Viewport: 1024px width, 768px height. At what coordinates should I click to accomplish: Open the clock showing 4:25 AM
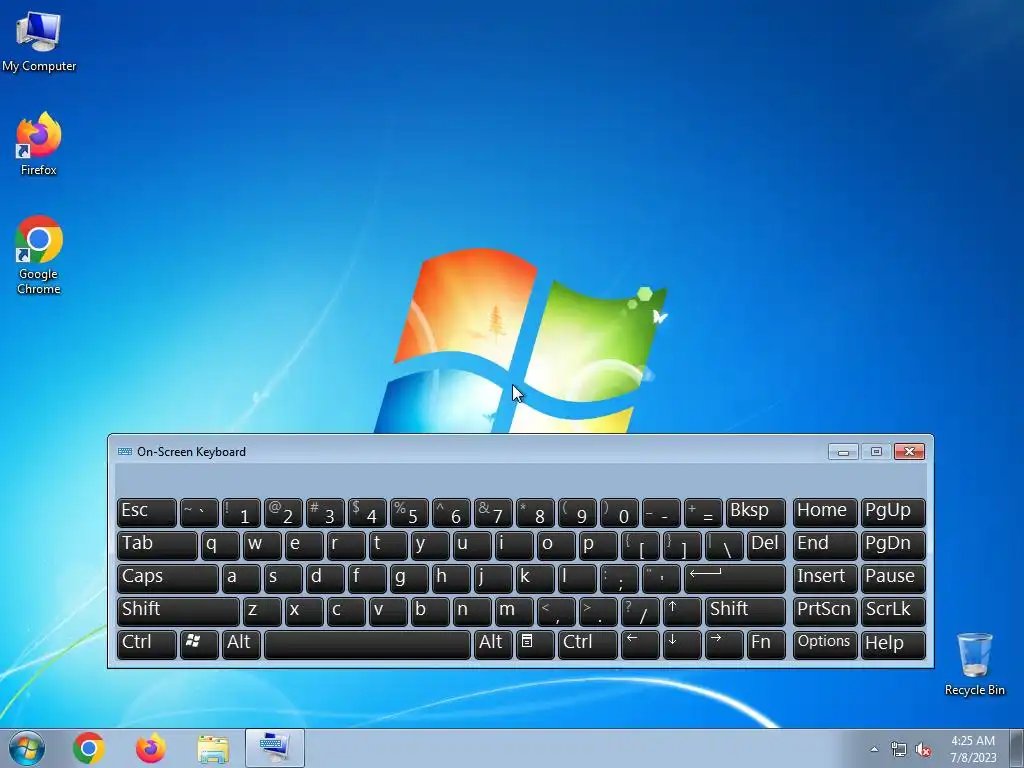(x=973, y=748)
